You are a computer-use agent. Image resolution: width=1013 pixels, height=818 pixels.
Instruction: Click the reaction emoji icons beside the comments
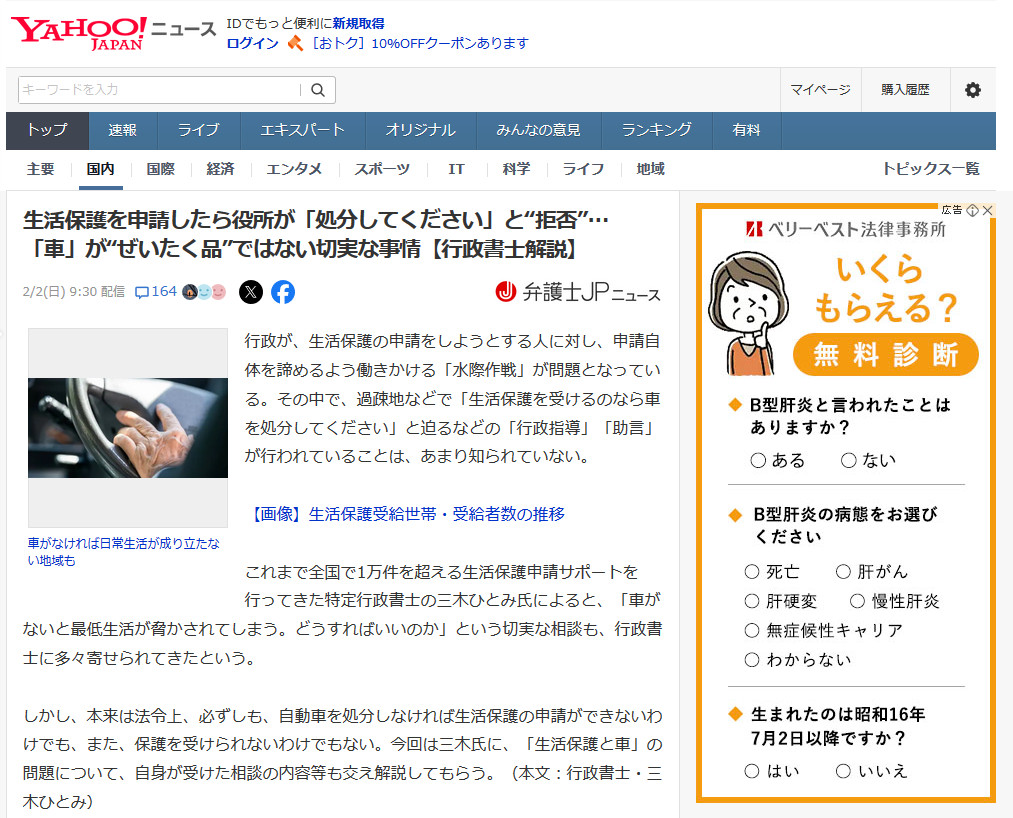pos(204,292)
